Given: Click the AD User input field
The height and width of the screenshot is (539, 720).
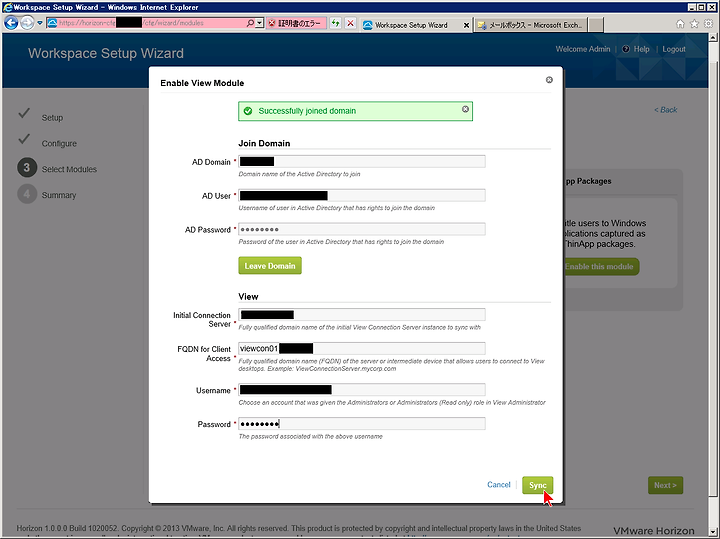Looking at the screenshot, I should pos(362,196).
